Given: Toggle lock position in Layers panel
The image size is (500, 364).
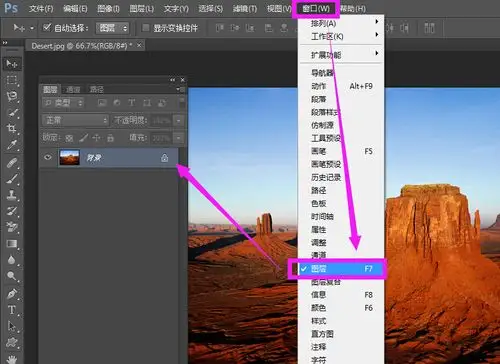Looking at the screenshot, I should pos(96,137).
